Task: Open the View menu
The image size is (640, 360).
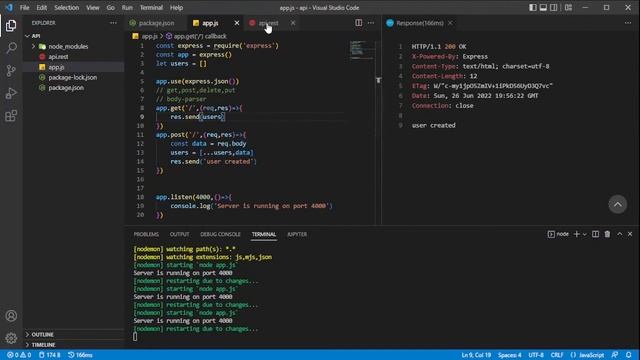Action: (93, 7)
